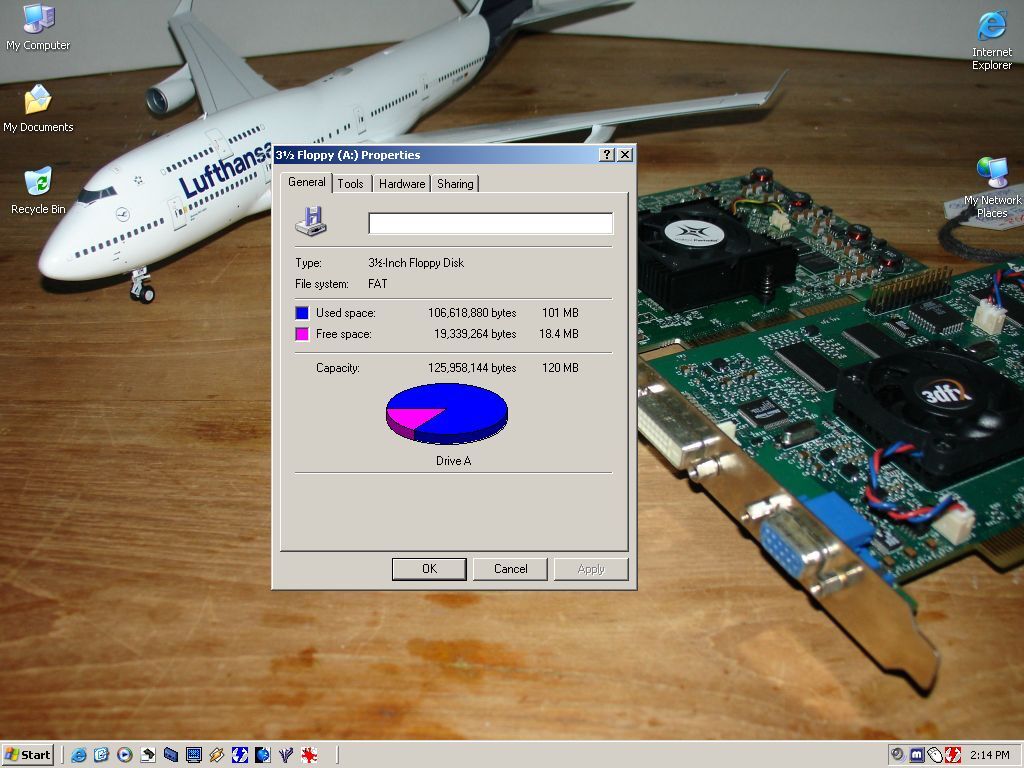Switch to the Sharing tab
1024x768 pixels.
[x=455, y=184]
